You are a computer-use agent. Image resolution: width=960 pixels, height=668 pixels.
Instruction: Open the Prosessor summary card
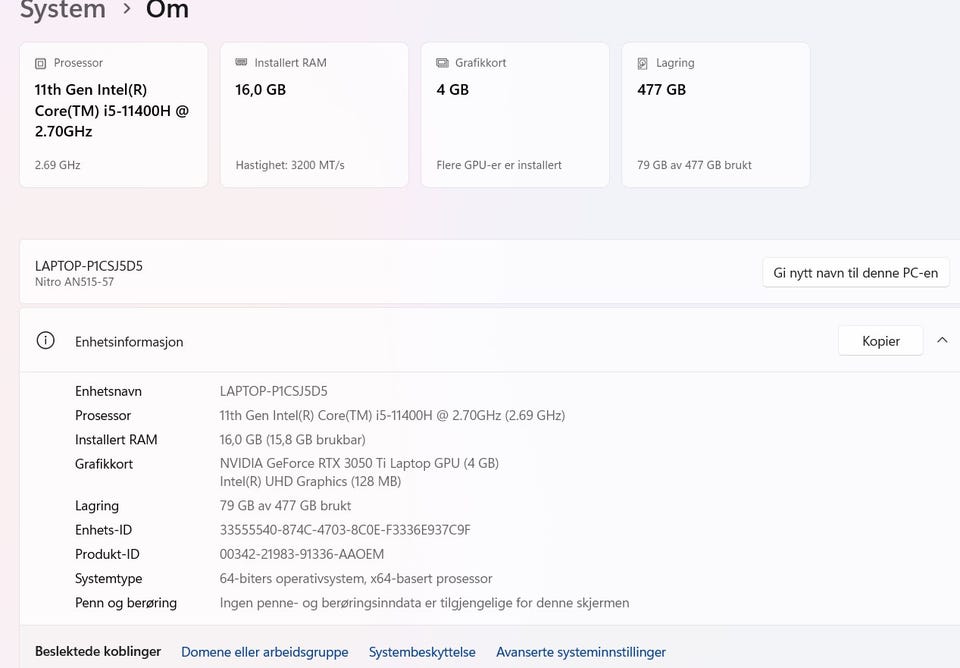click(x=114, y=114)
